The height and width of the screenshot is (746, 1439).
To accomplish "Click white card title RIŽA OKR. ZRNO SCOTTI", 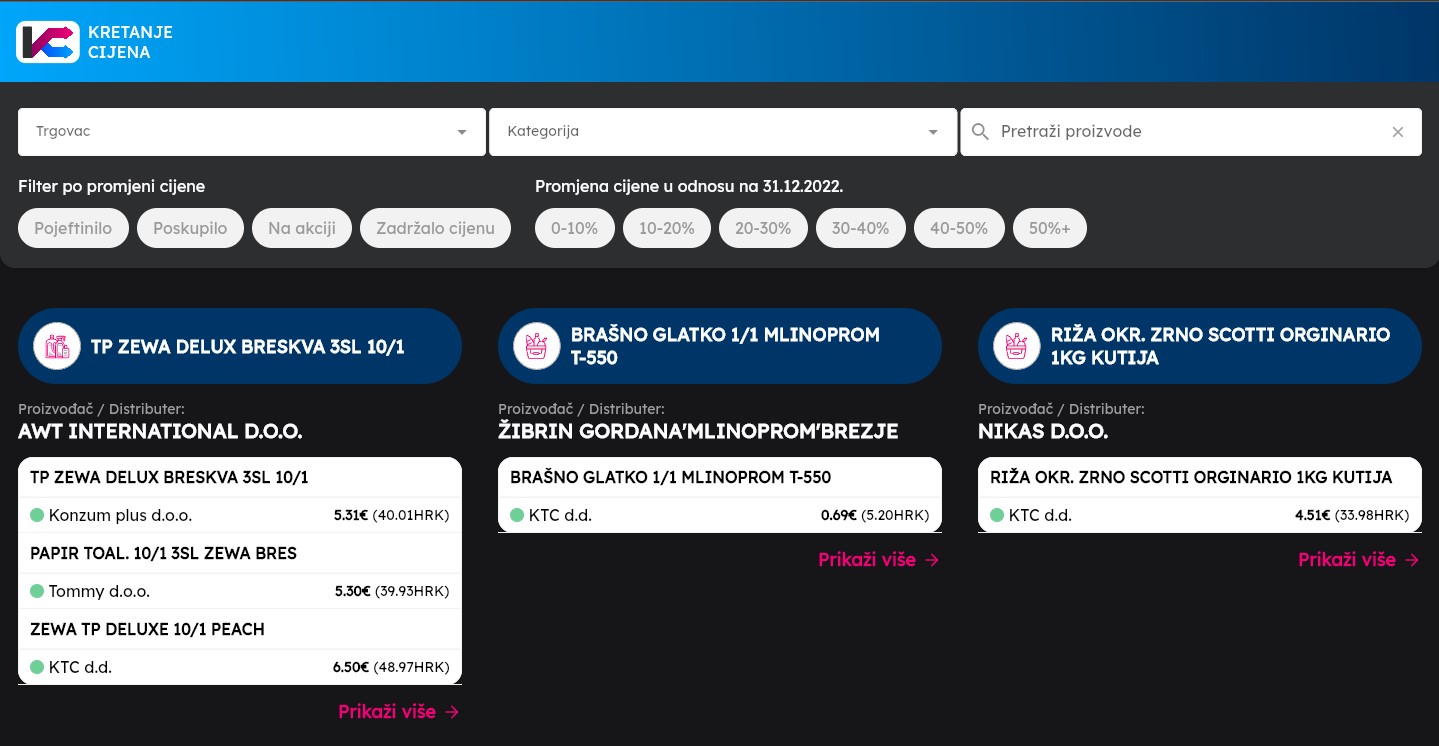I will (1191, 477).
